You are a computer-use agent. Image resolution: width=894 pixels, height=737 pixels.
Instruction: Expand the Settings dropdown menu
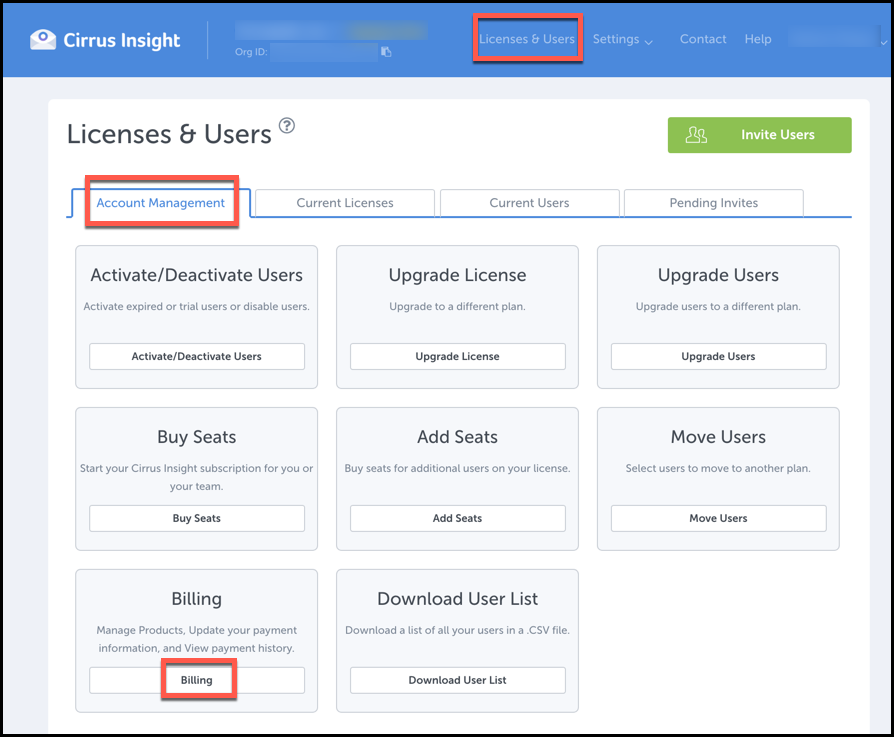coord(622,39)
